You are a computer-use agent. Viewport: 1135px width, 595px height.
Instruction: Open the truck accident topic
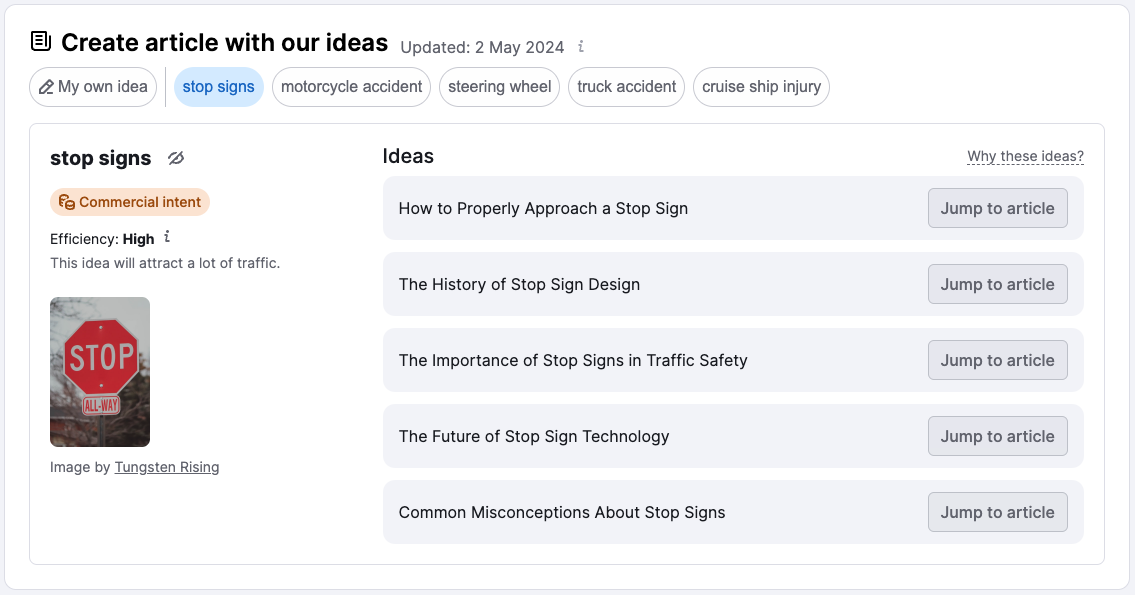point(626,87)
